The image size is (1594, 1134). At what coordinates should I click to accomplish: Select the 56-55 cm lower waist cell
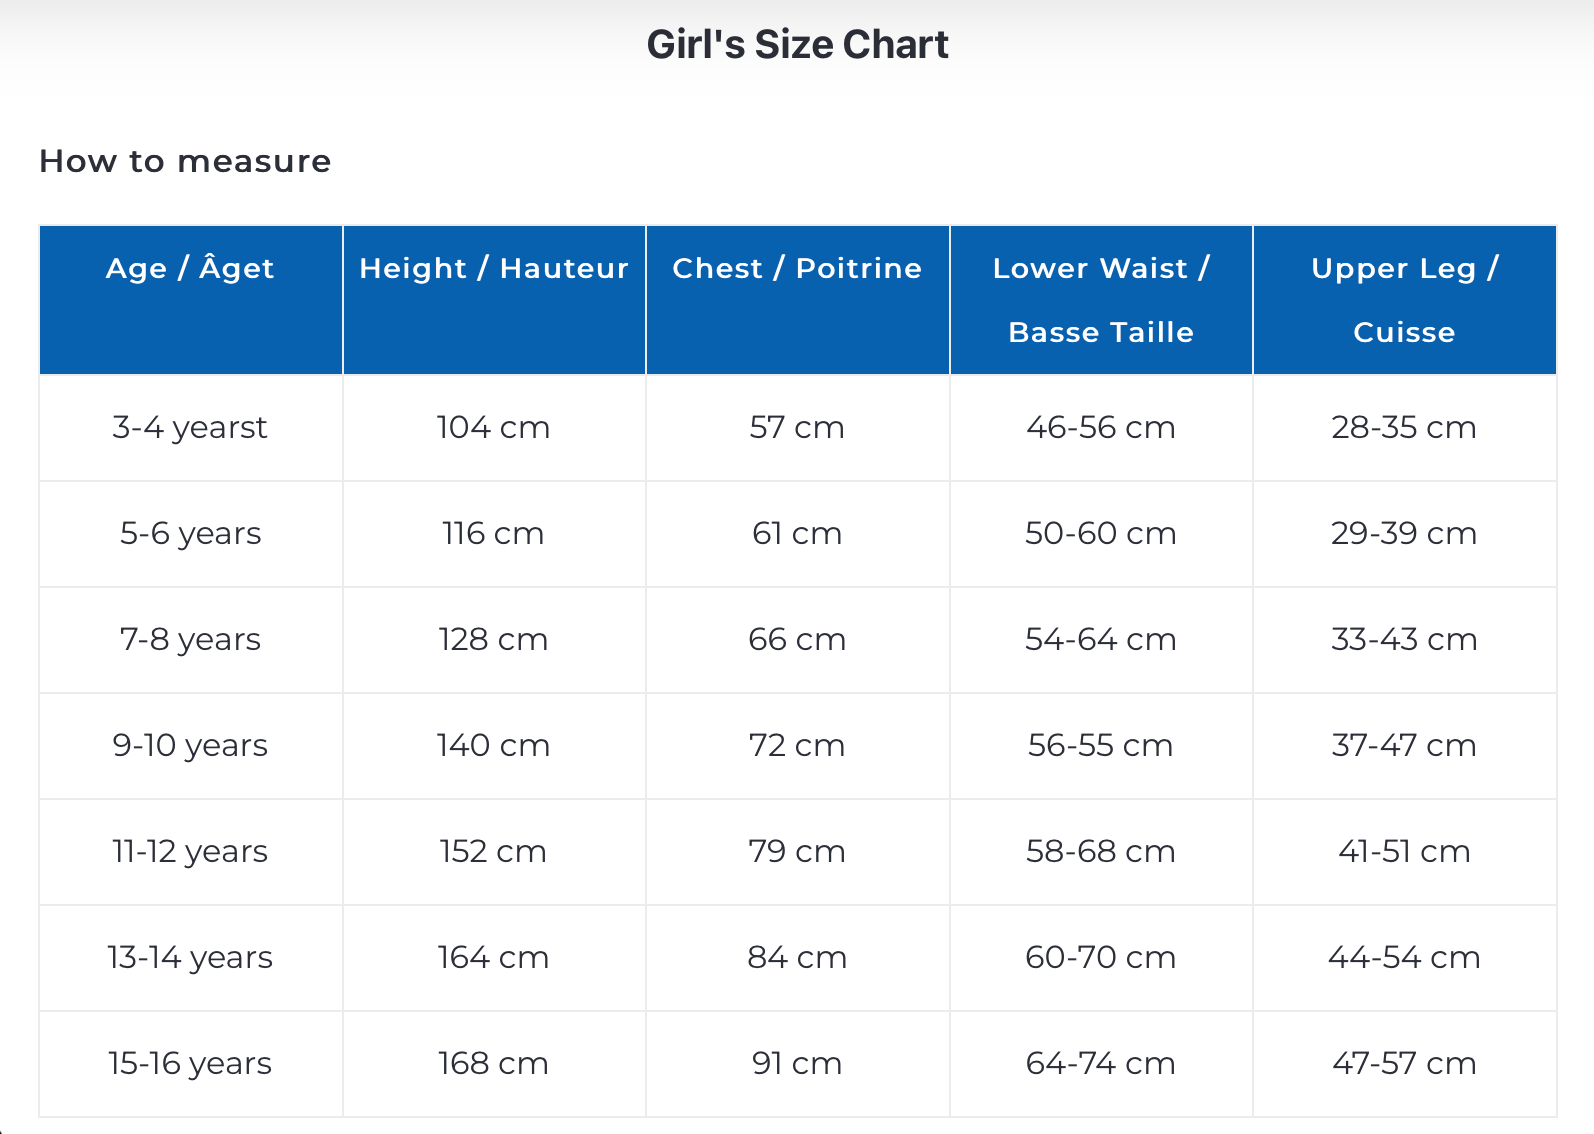(1100, 745)
